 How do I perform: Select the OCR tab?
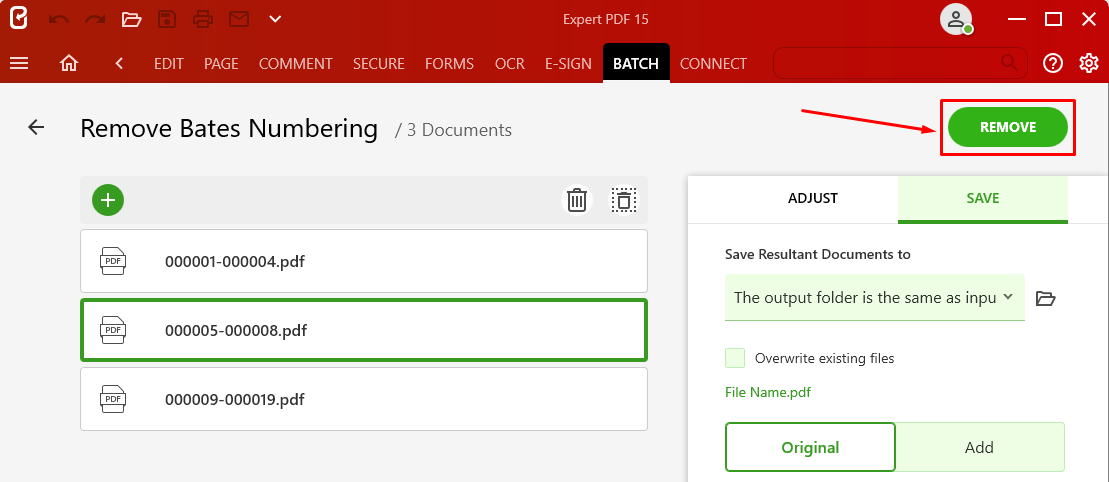pyautogui.click(x=510, y=64)
